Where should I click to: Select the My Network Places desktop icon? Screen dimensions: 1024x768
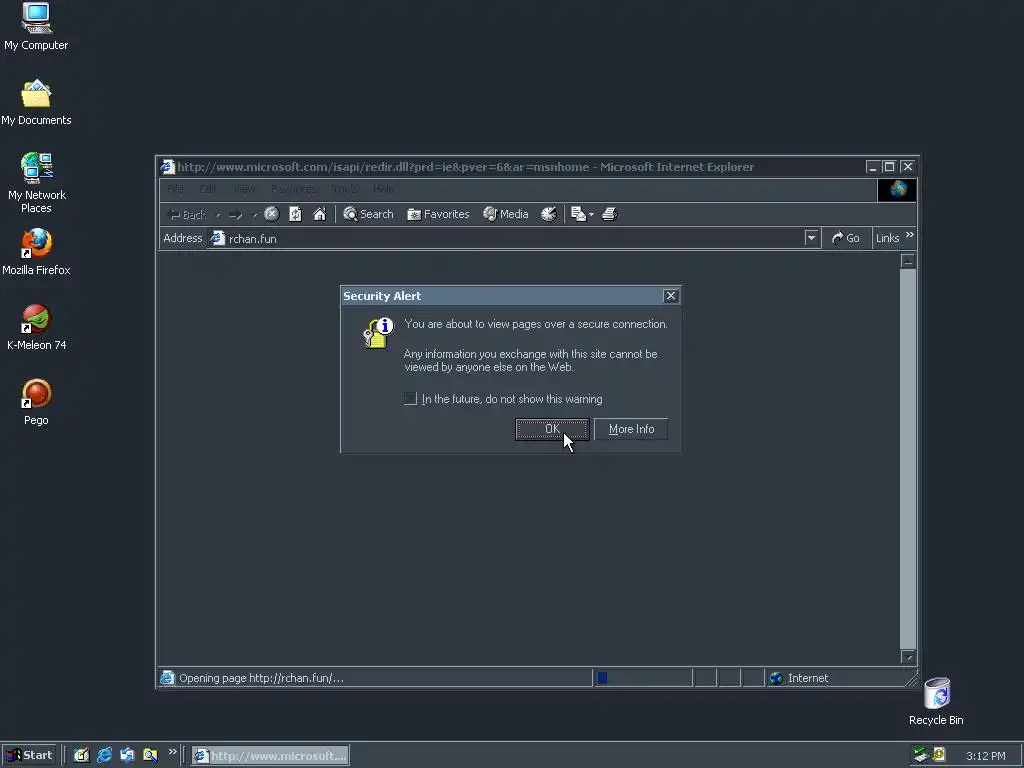click(37, 183)
